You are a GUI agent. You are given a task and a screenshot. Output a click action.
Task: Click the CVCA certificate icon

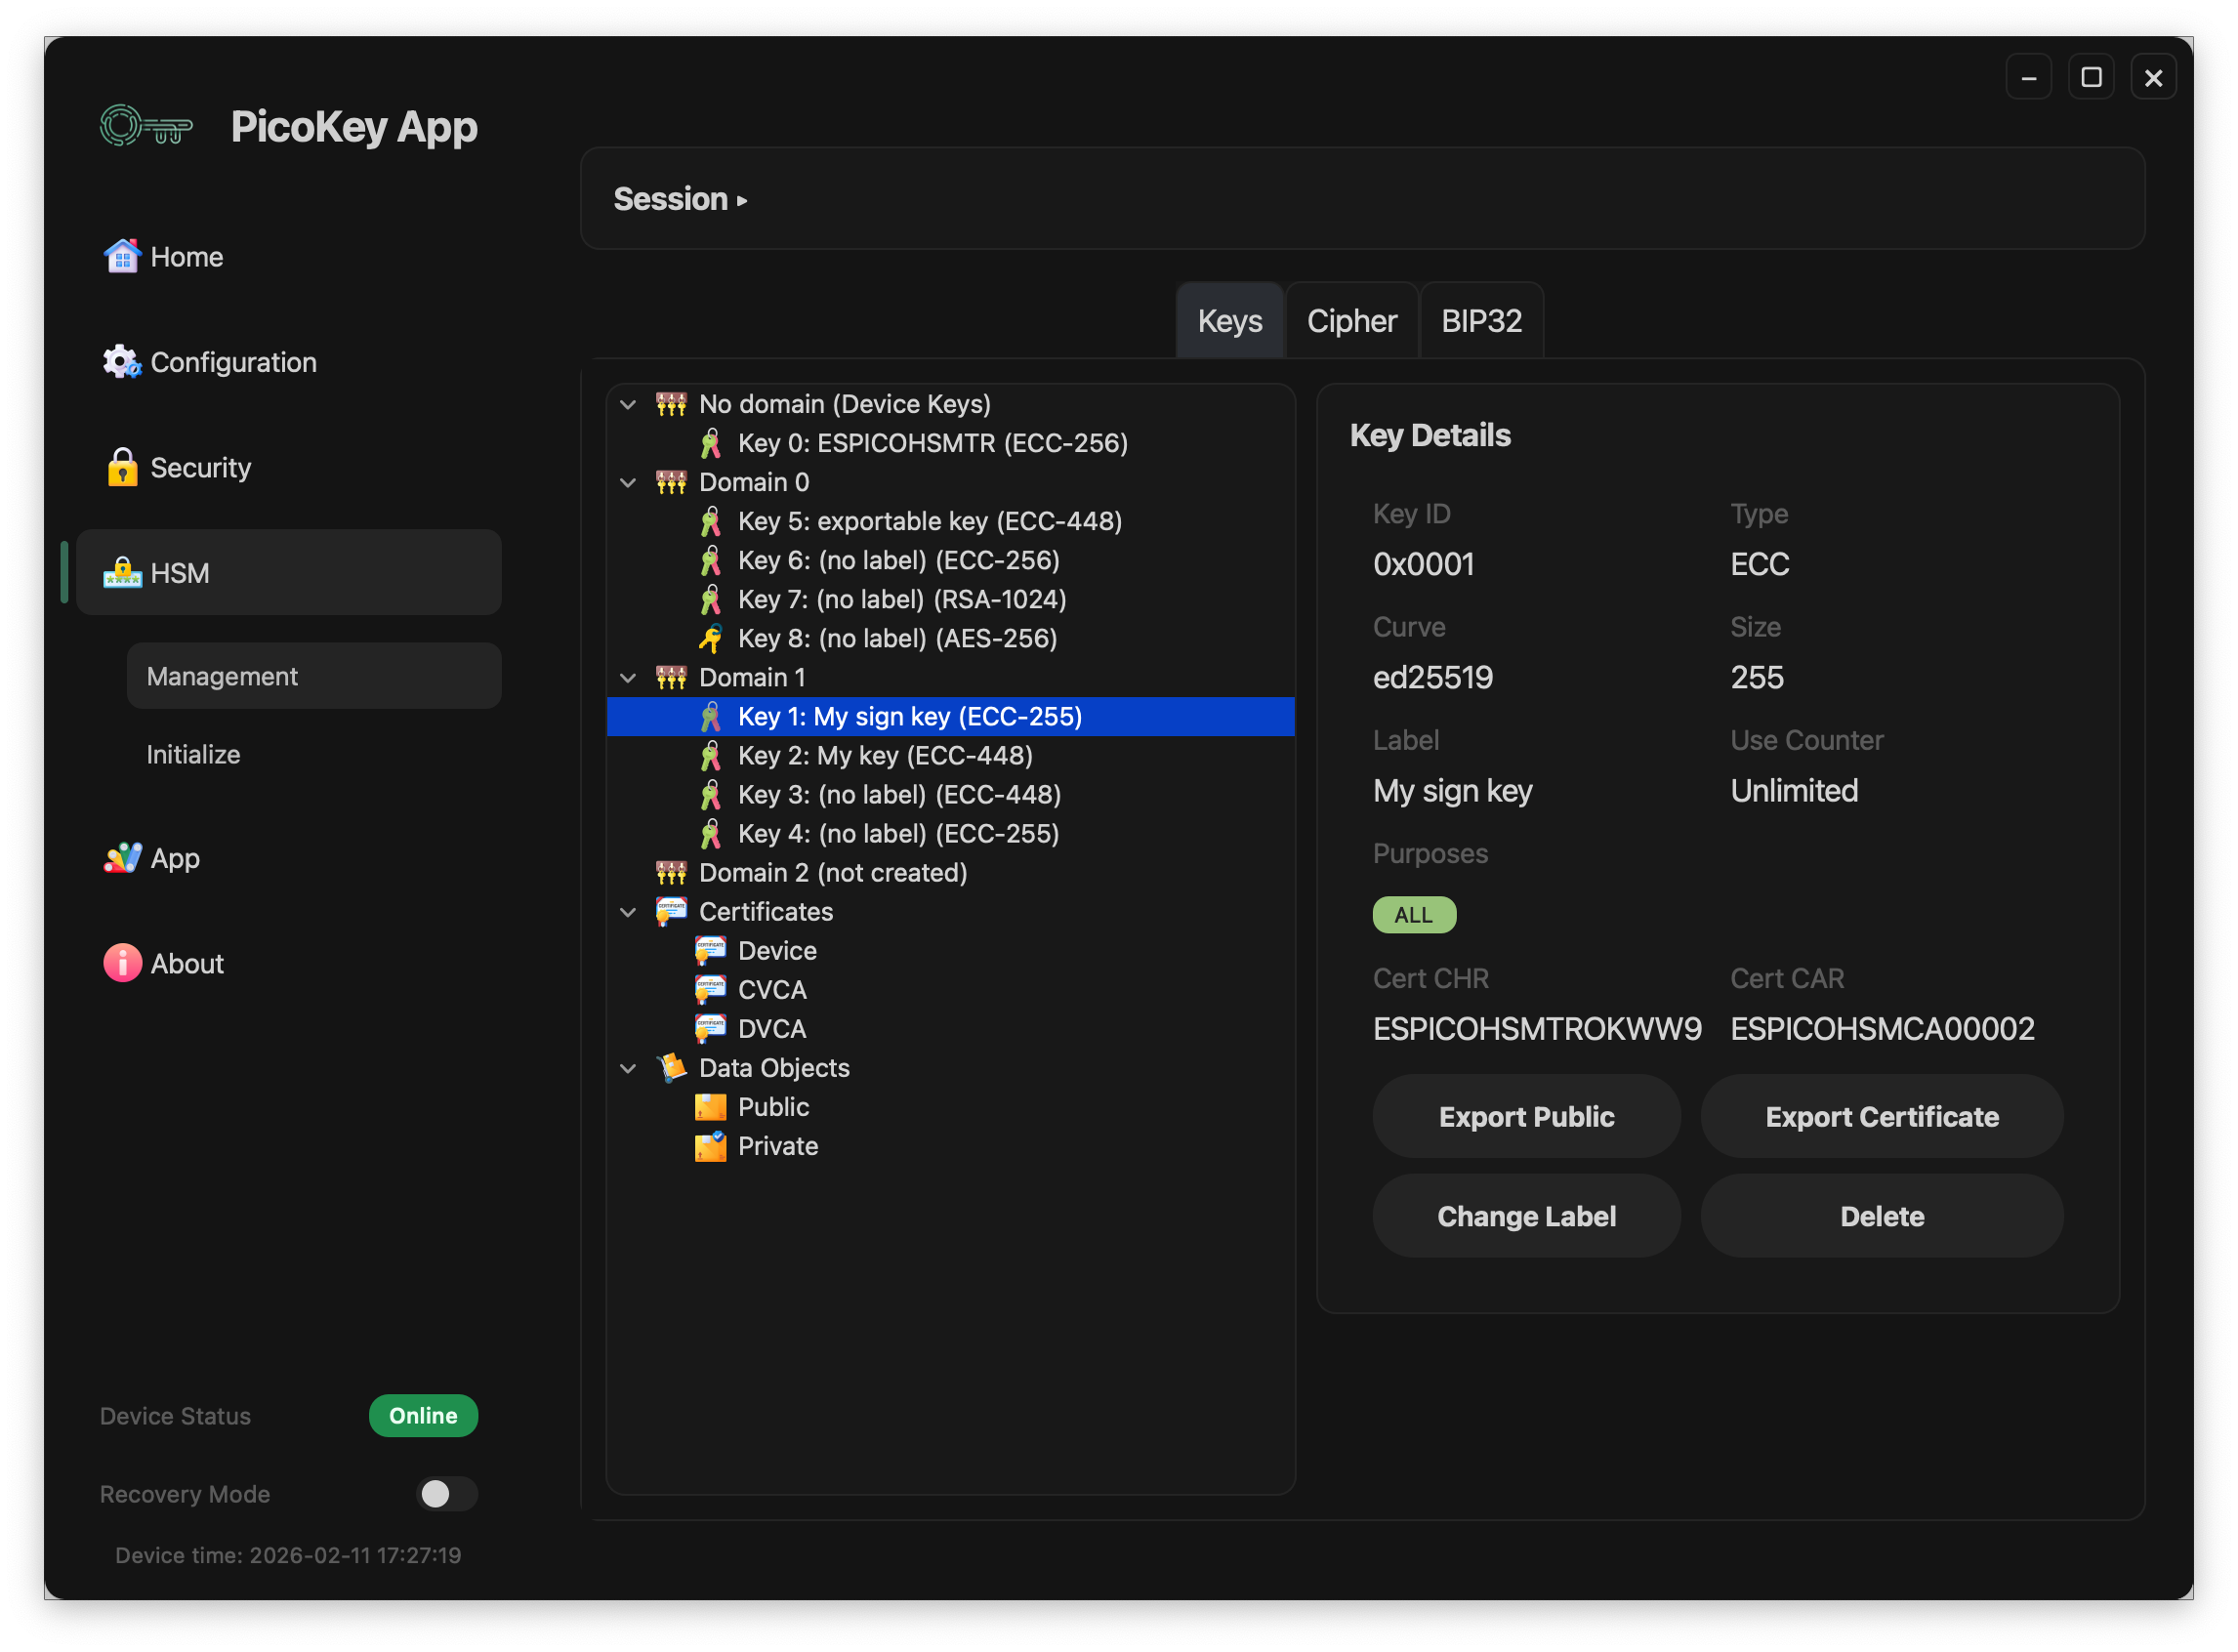click(710, 990)
